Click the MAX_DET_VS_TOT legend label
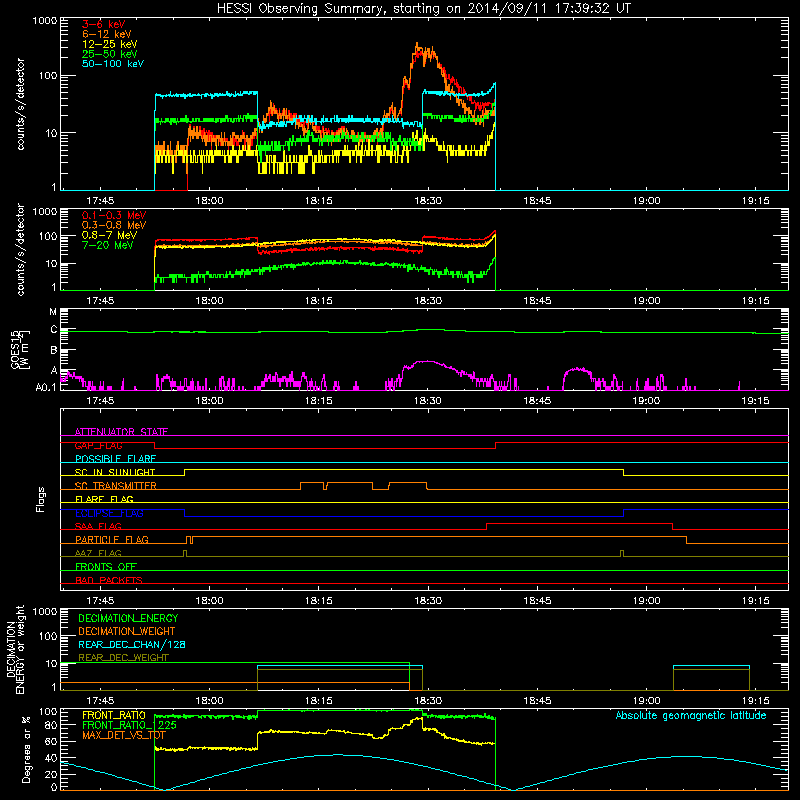The image size is (800, 800). point(124,735)
